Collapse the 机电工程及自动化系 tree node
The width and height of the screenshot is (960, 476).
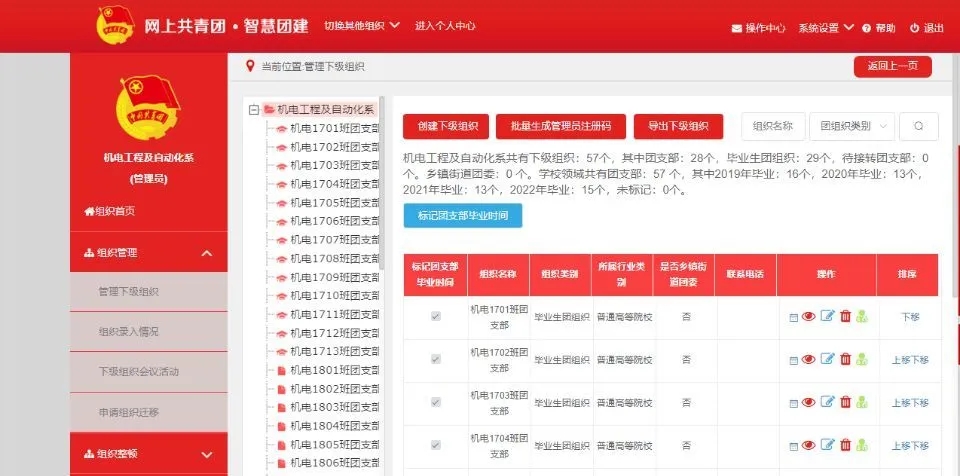click(x=254, y=110)
